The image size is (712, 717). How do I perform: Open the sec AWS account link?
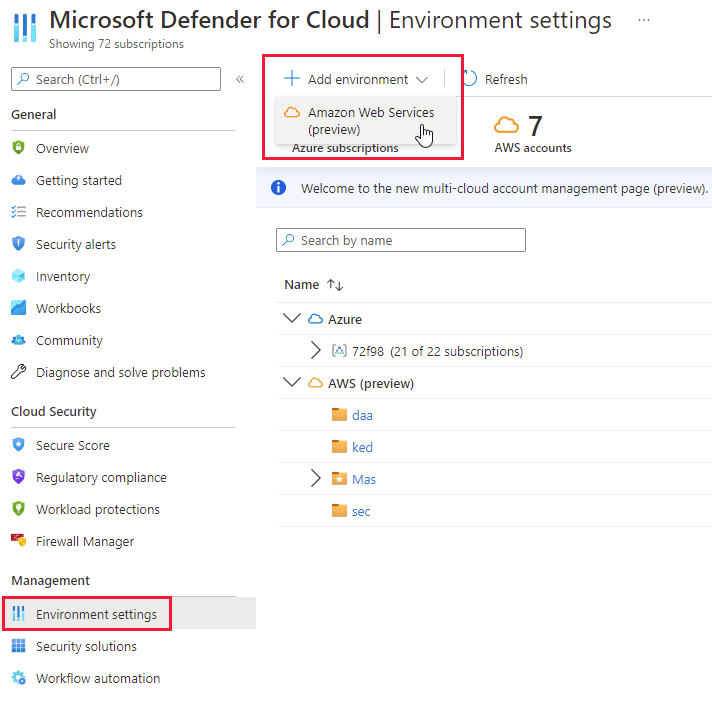coord(361,511)
